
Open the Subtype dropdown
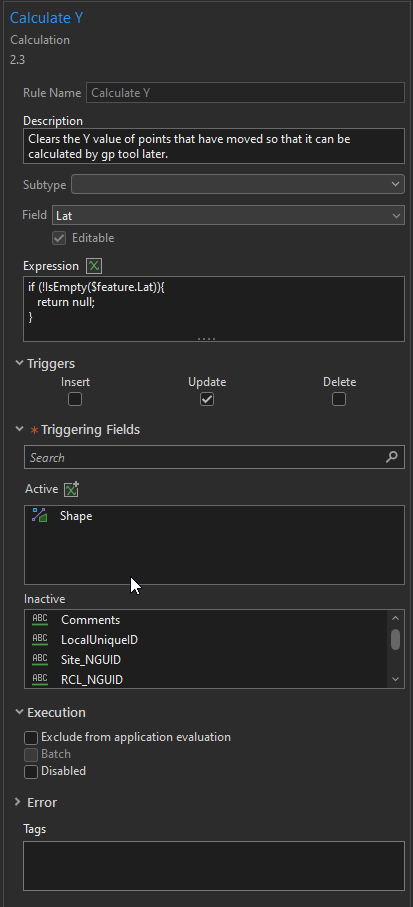(x=238, y=185)
